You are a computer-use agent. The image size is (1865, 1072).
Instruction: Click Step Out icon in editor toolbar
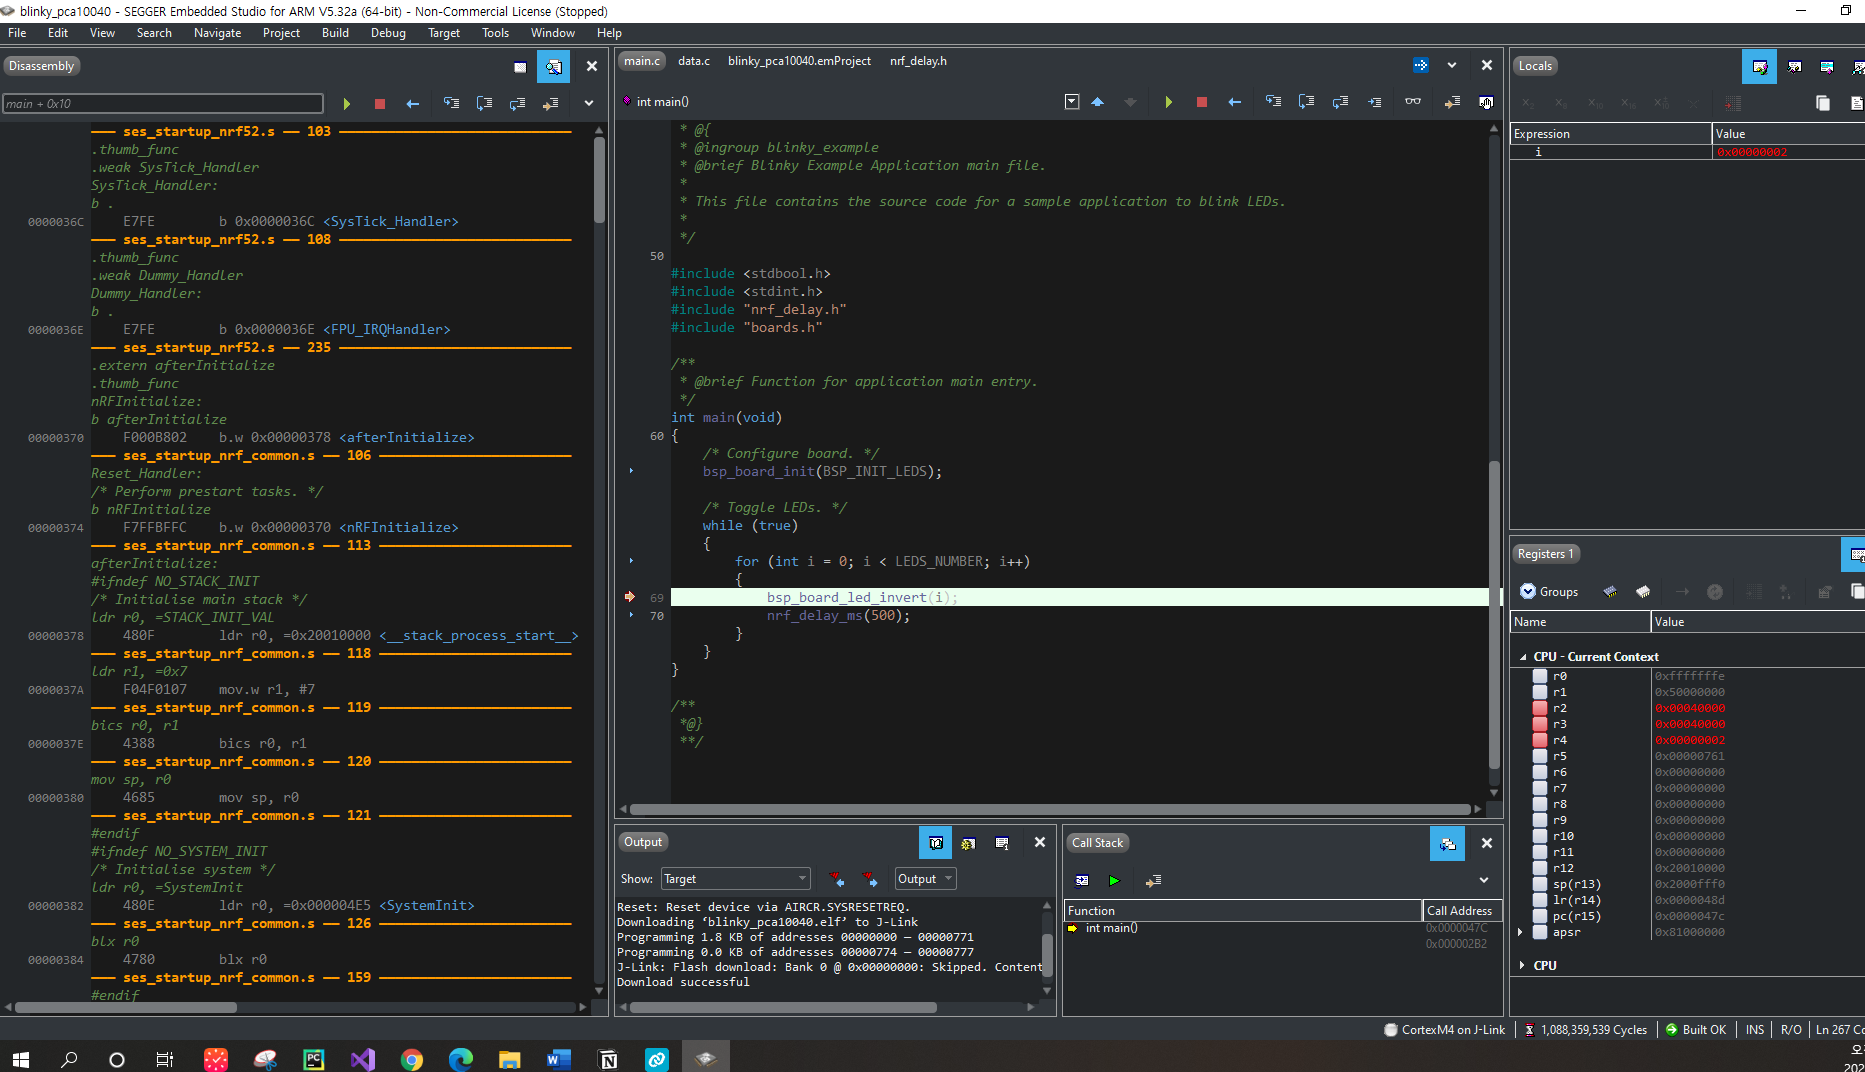[1340, 102]
